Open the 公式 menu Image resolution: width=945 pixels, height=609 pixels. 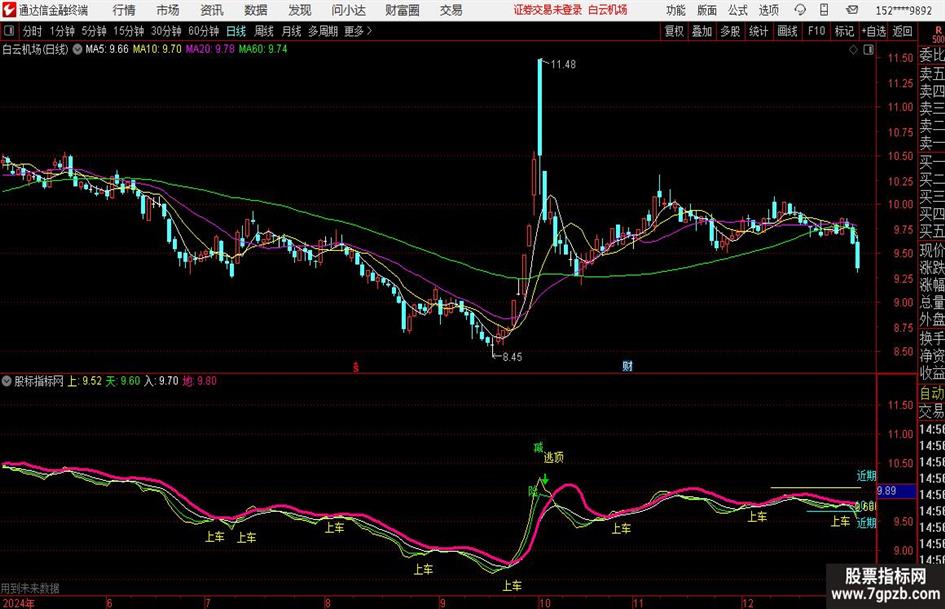738,10
